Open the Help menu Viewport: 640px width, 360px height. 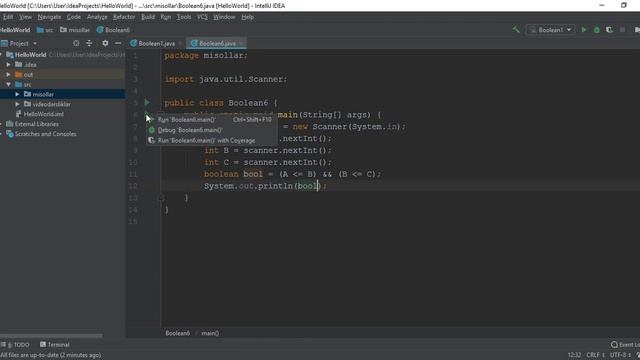(x=247, y=17)
